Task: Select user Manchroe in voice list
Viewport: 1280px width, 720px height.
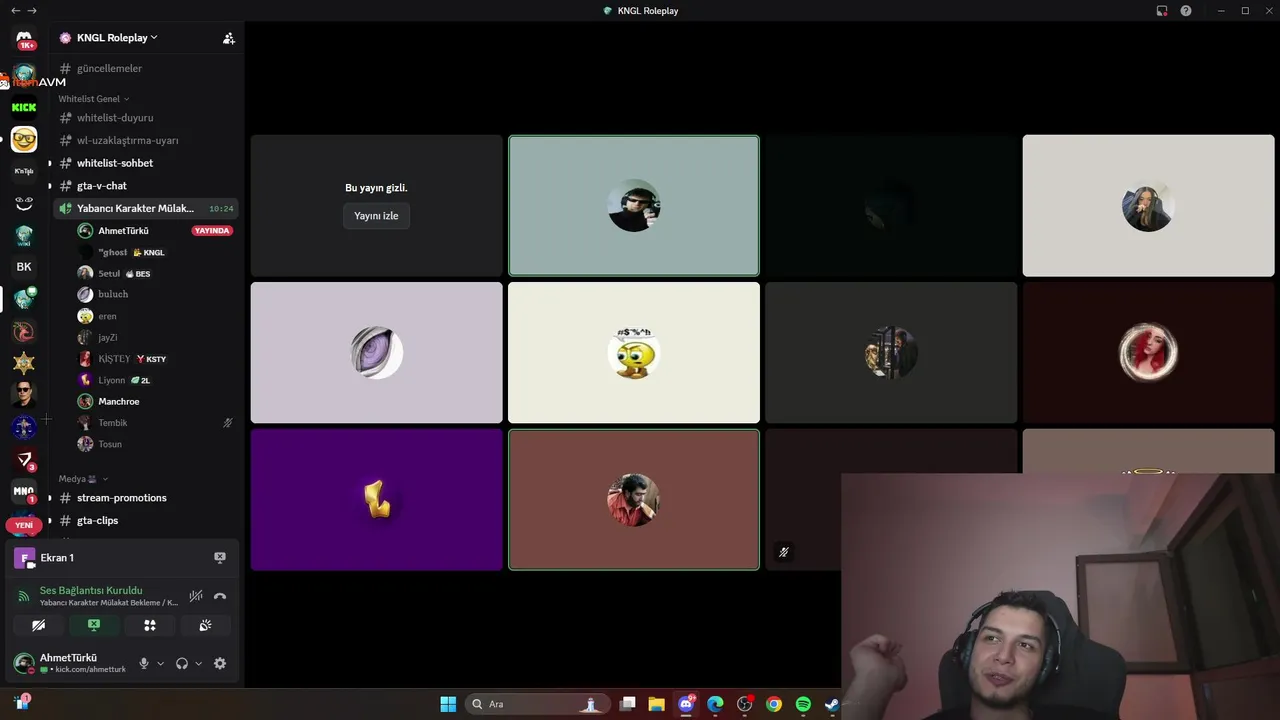Action: tap(155, 401)
